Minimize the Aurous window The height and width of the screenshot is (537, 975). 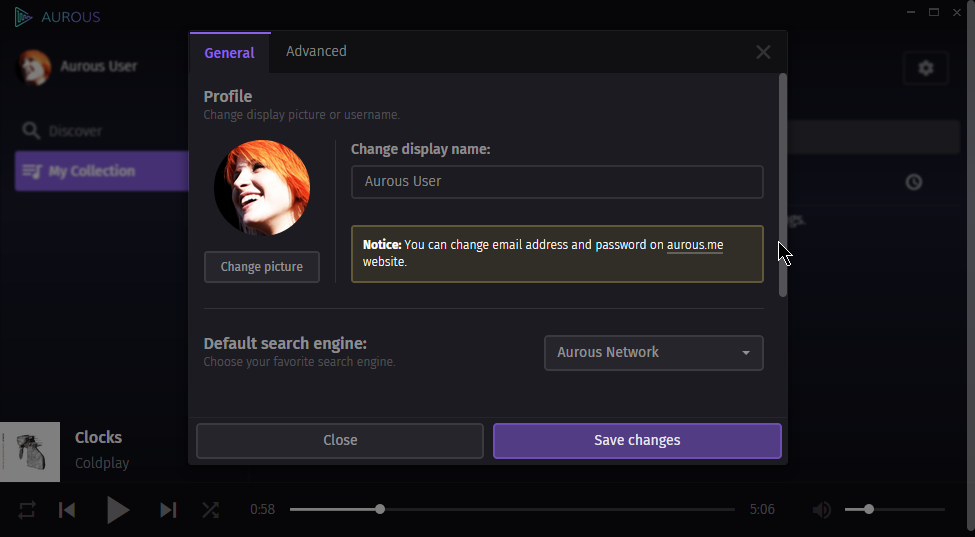click(x=911, y=12)
